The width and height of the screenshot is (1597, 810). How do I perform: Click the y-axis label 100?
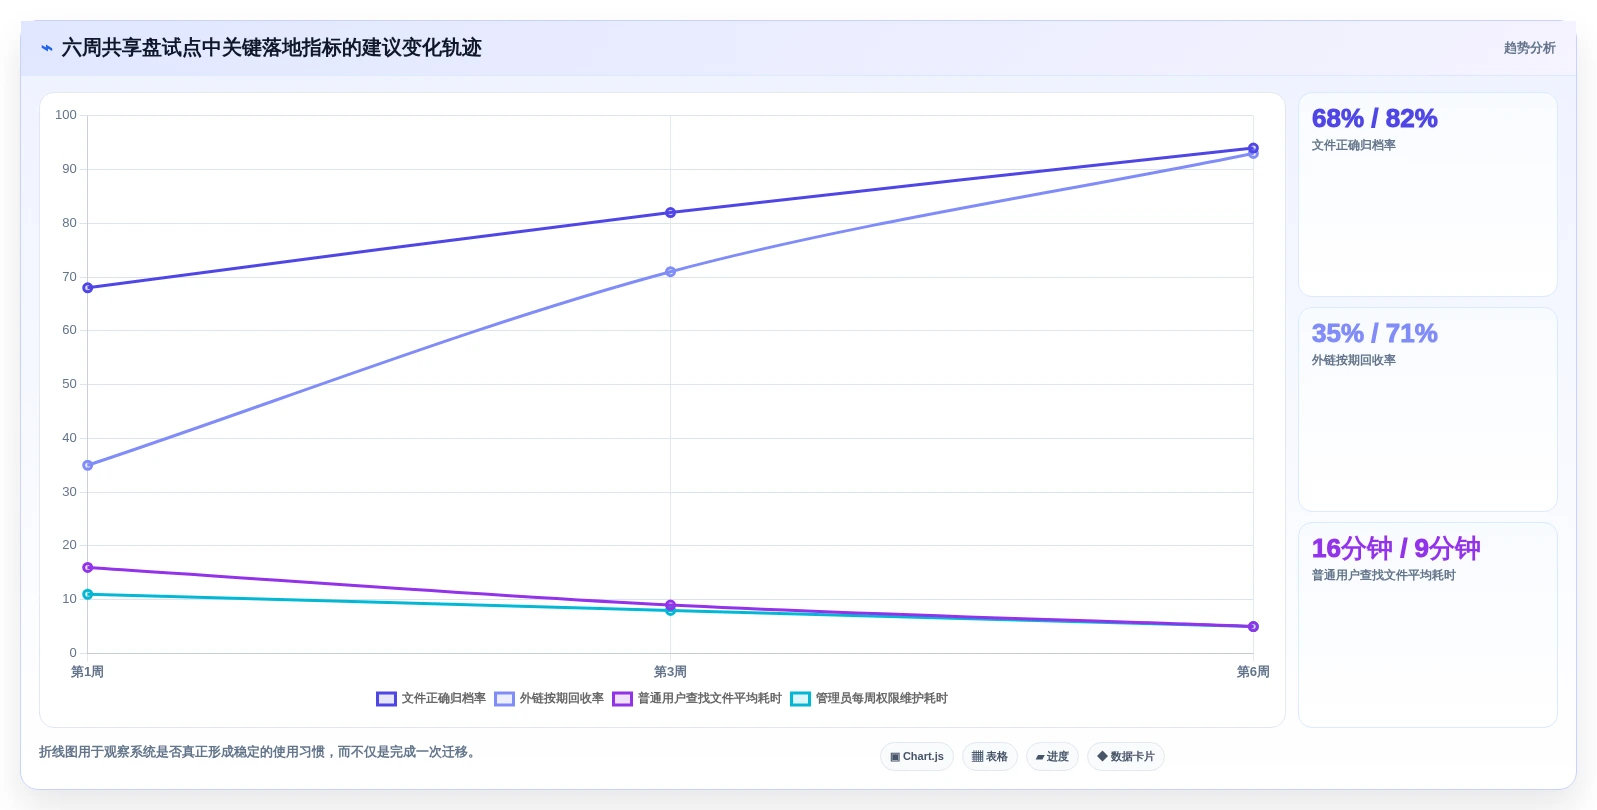tap(66, 115)
